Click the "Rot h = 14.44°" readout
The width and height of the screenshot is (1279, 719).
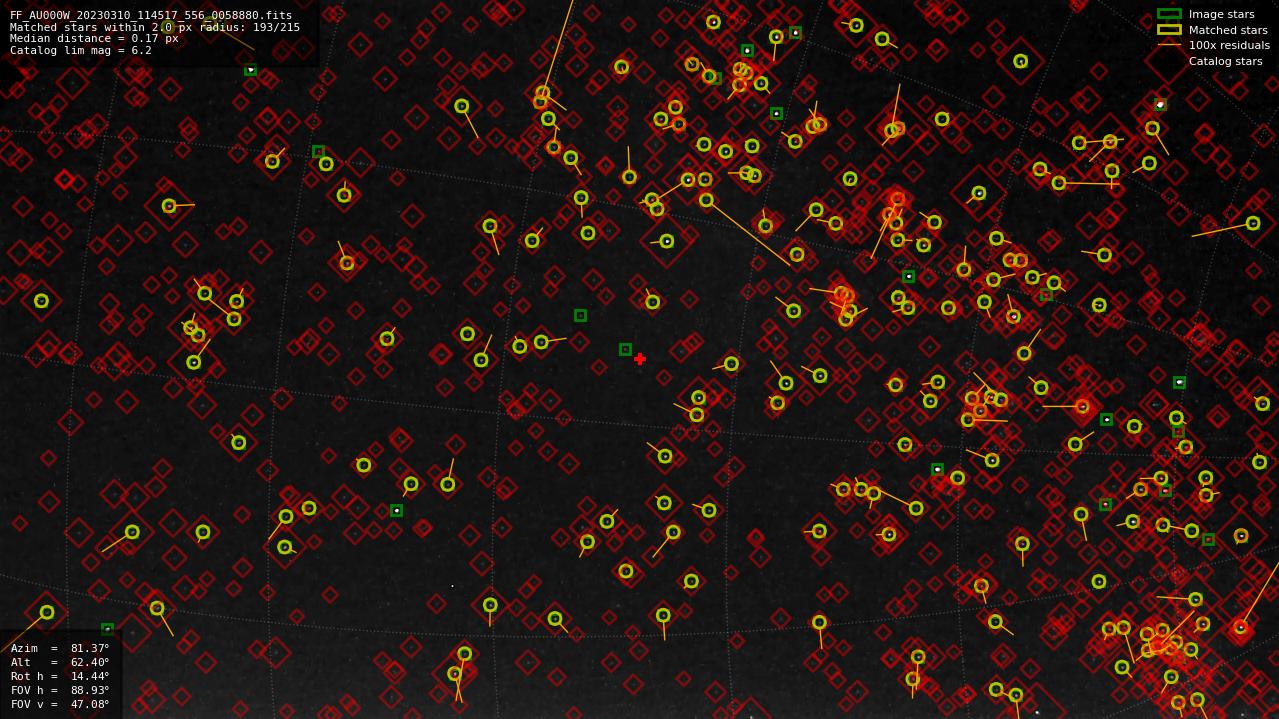click(x=60, y=677)
